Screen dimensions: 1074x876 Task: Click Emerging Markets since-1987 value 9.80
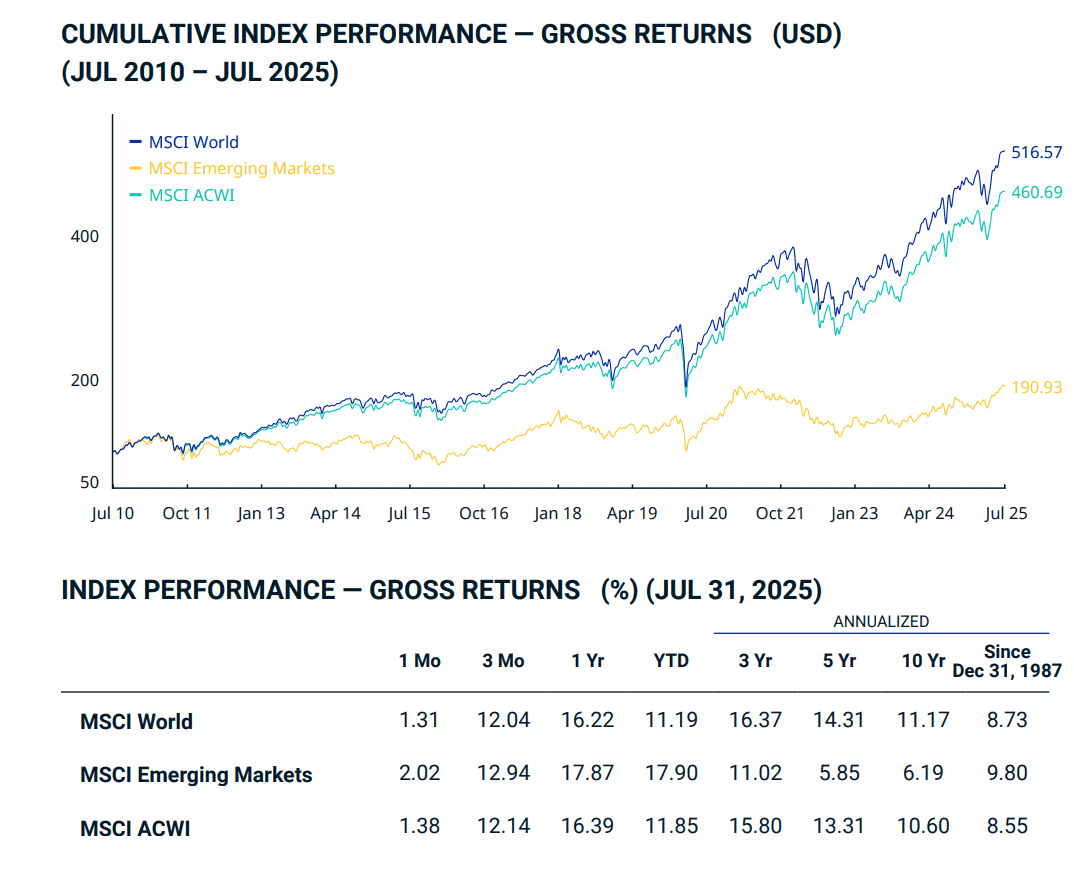point(1007,773)
